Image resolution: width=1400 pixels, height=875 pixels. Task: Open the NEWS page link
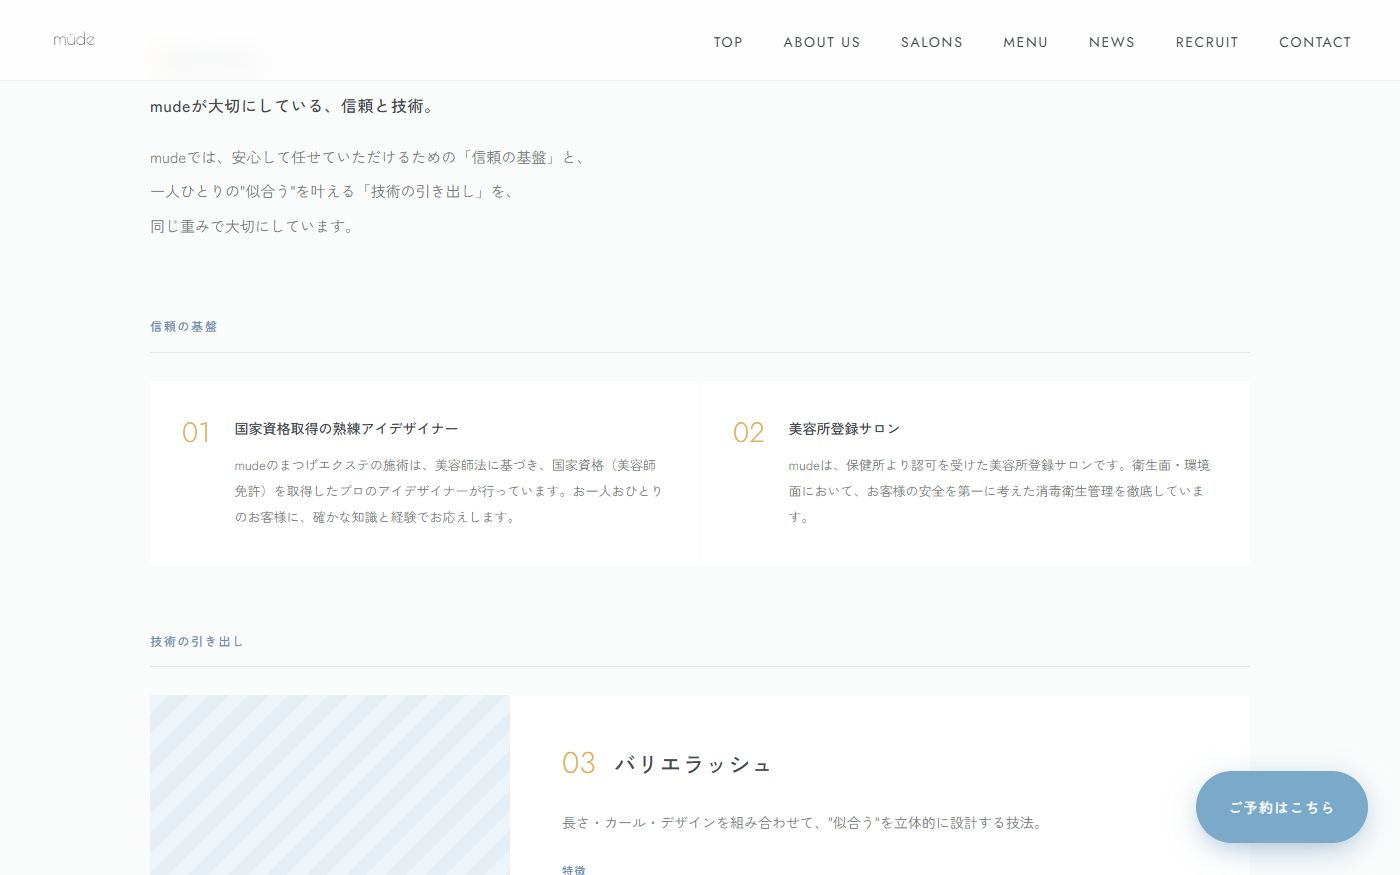tap(1112, 42)
